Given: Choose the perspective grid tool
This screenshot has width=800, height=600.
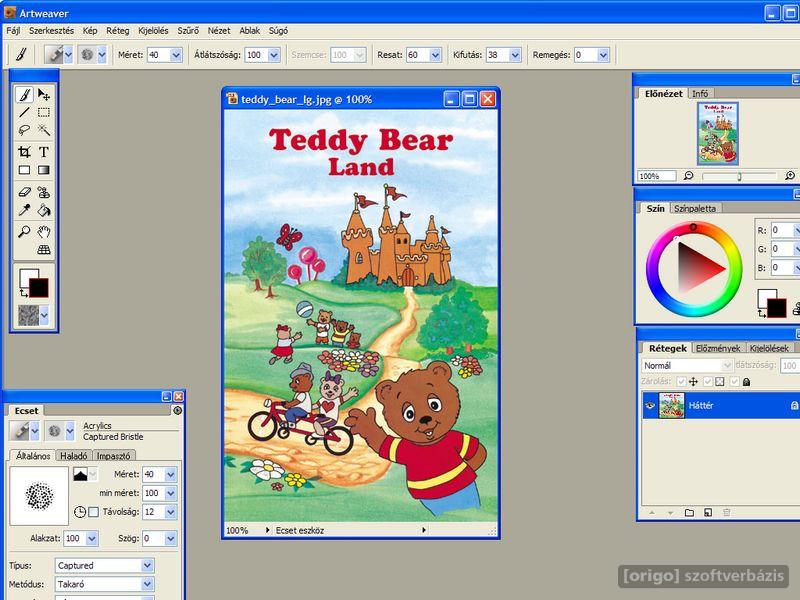Looking at the screenshot, I should [44, 250].
